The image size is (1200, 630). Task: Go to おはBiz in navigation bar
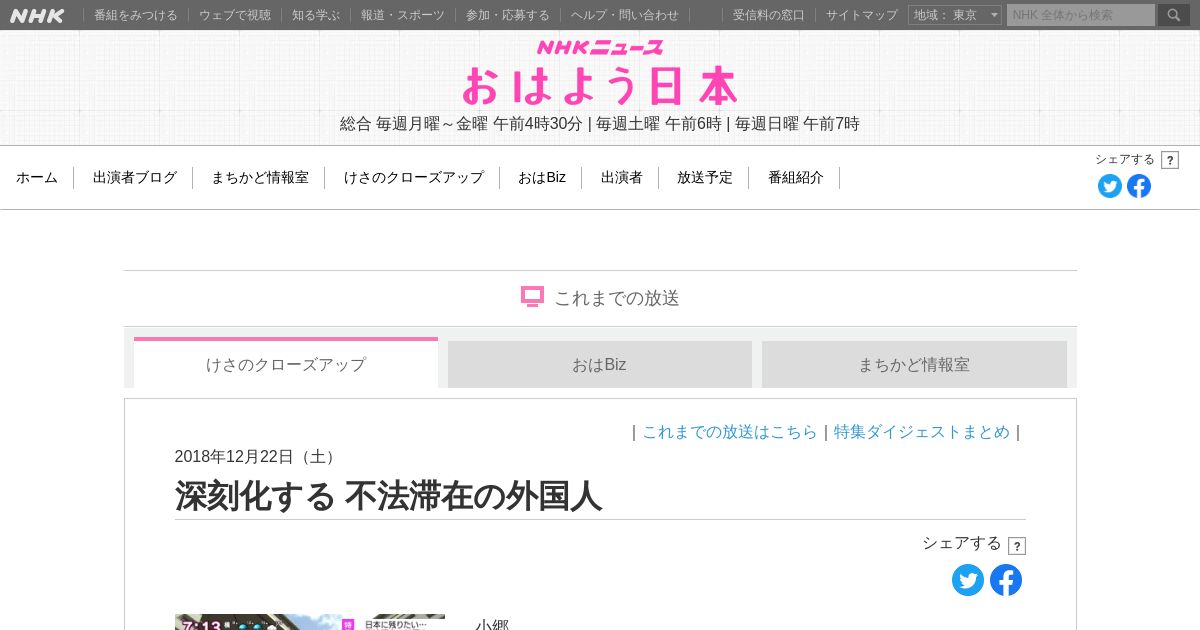tap(542, 177)
